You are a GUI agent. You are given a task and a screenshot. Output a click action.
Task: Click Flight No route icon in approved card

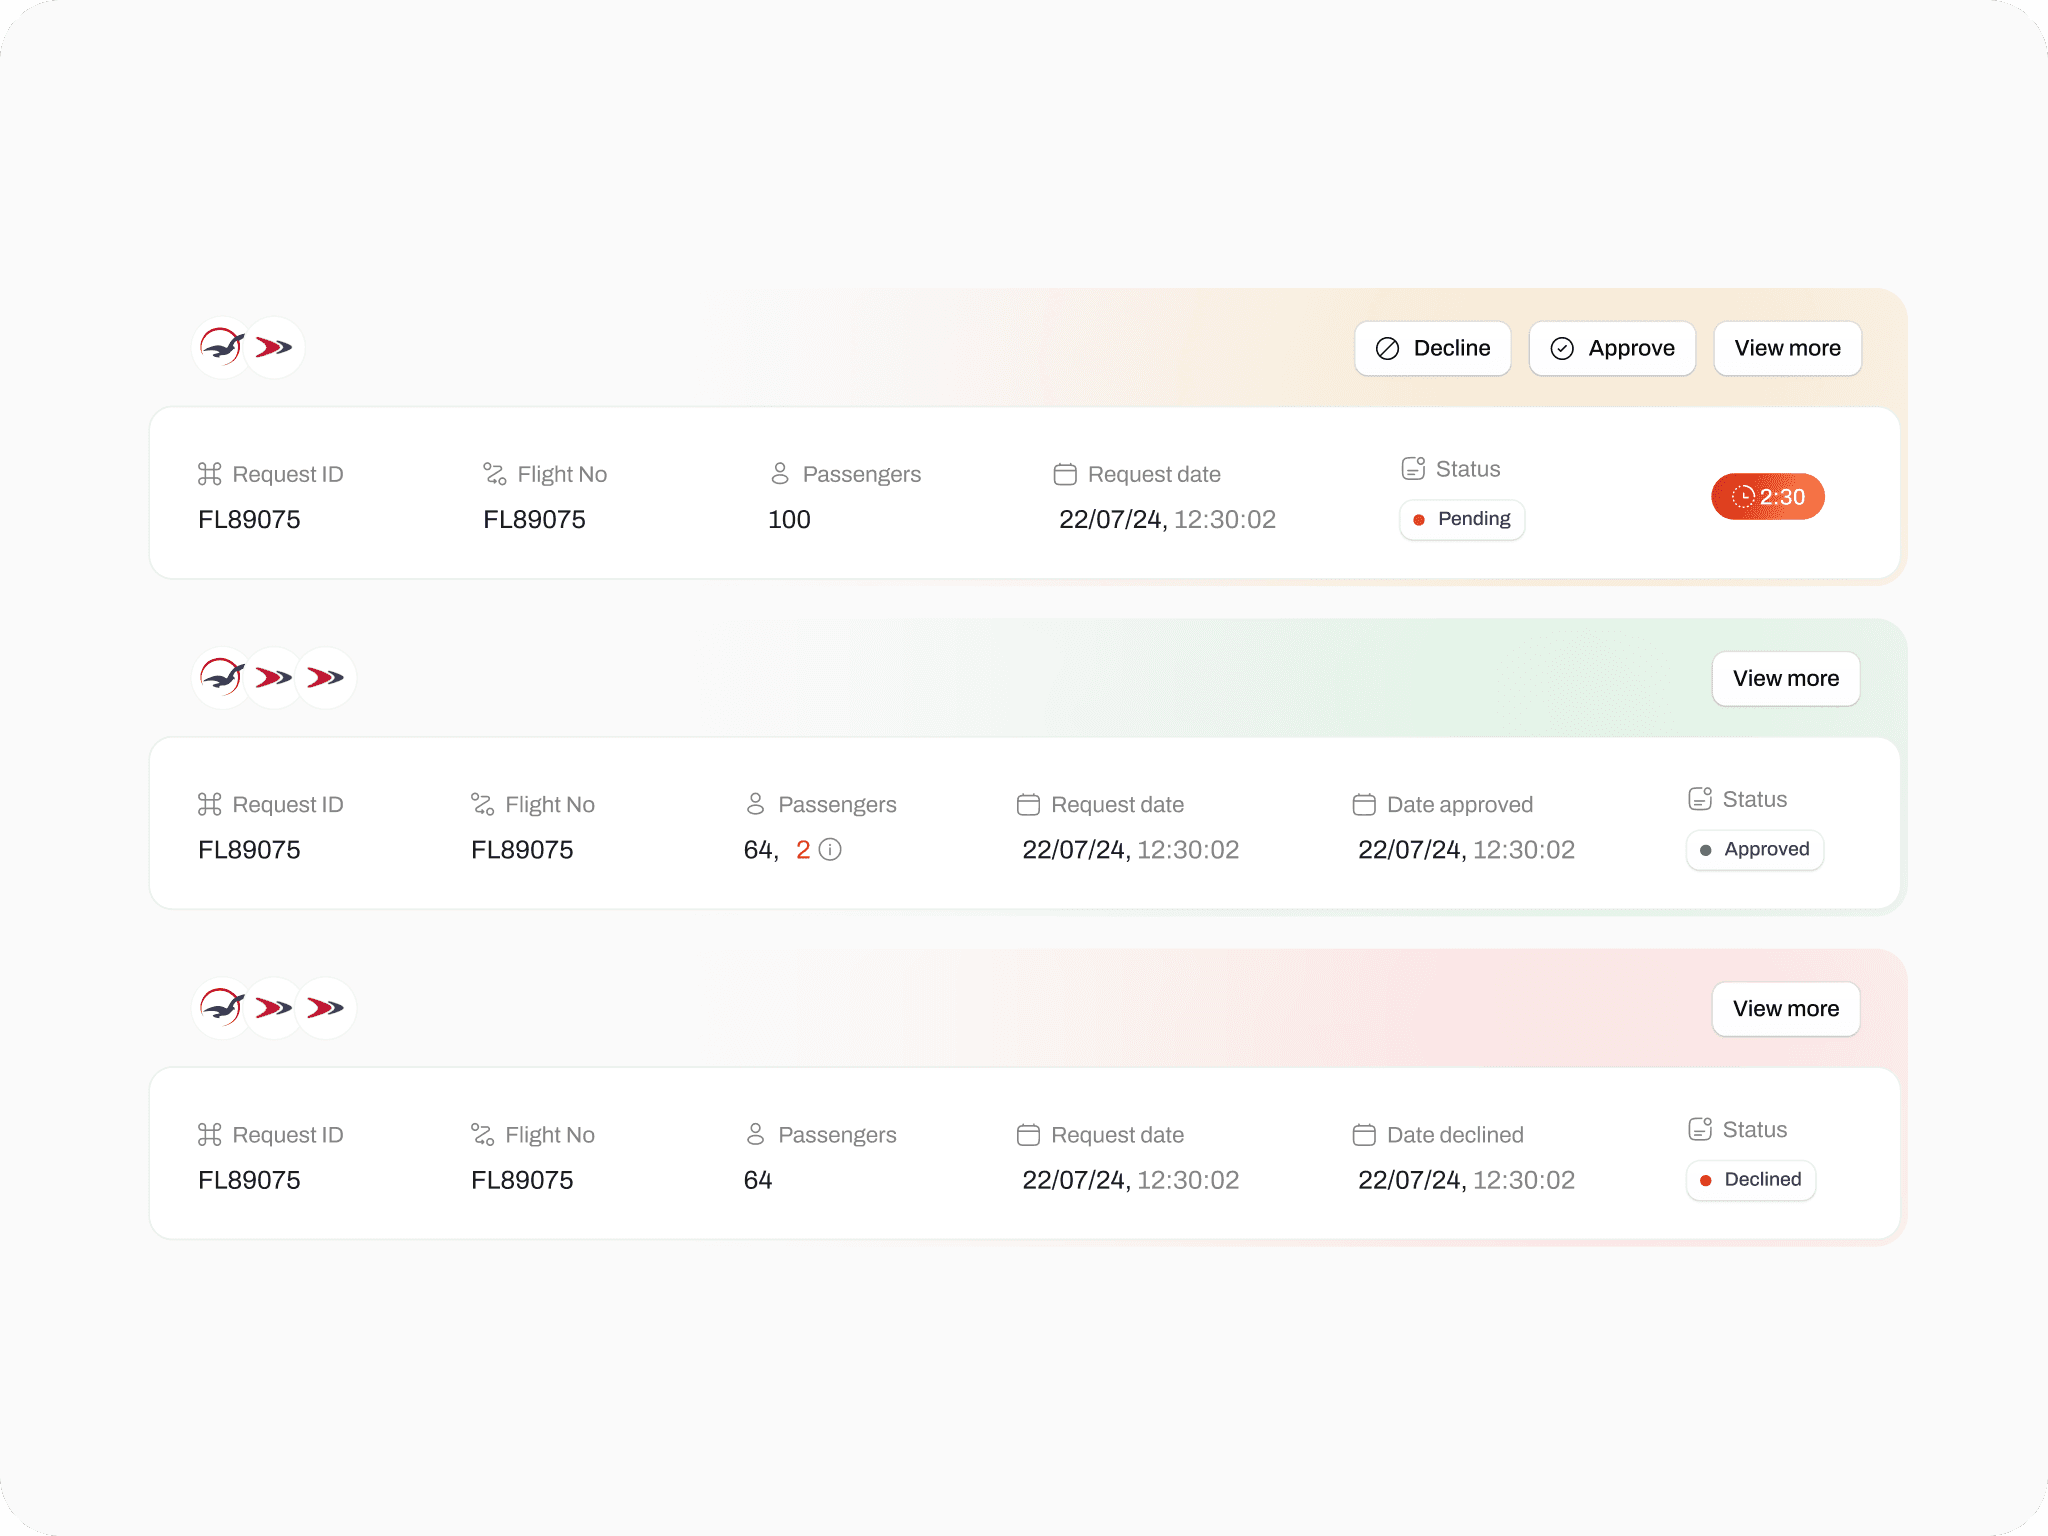tap(483, 805)
